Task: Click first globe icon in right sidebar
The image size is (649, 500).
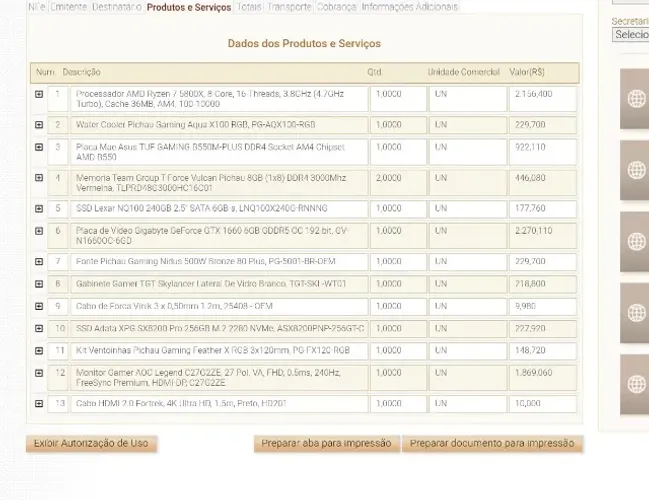Action: (x=637, y=99)
